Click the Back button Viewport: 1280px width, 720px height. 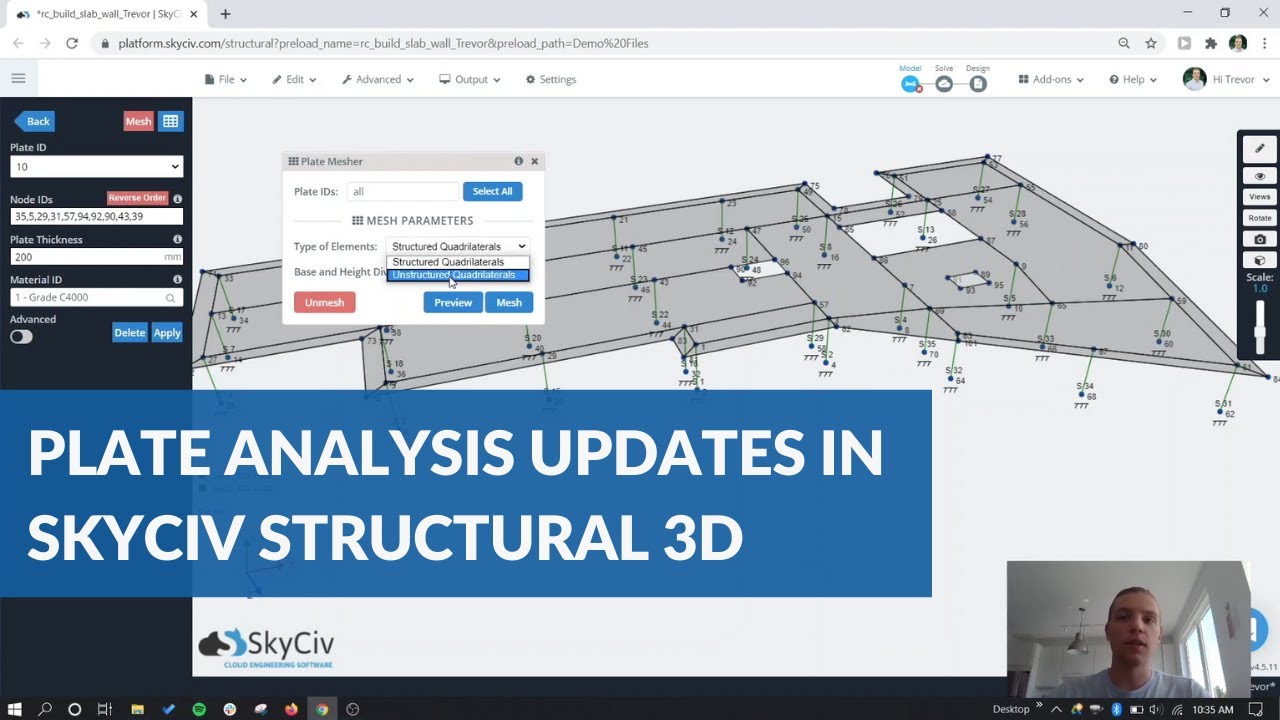tap(34, 121)
